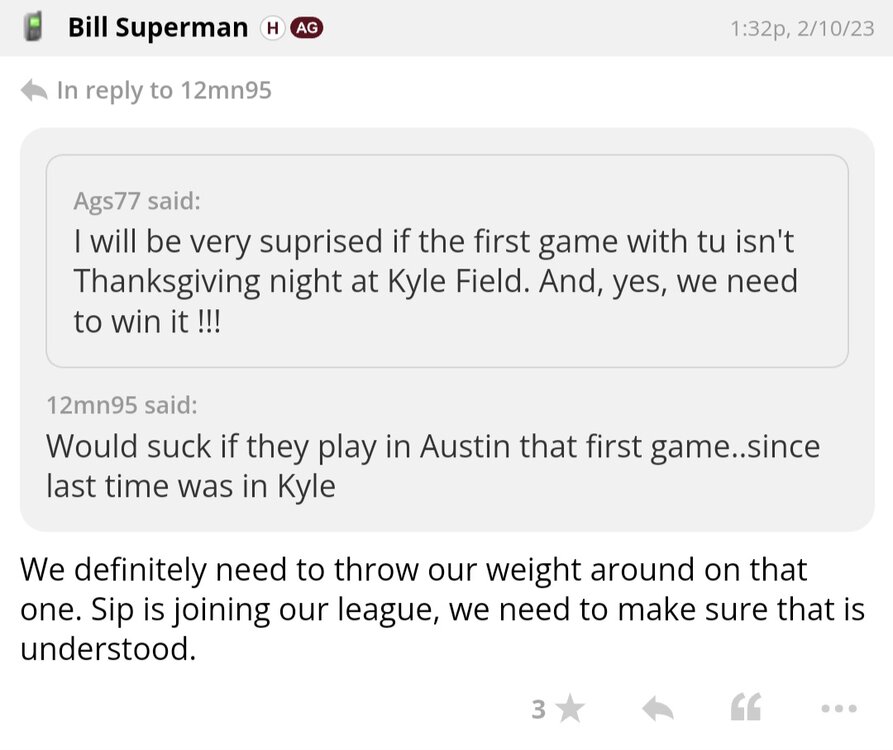Reply to post using bottom arrow icon
This screenshot has width=893, height=750.
[657, 709]
